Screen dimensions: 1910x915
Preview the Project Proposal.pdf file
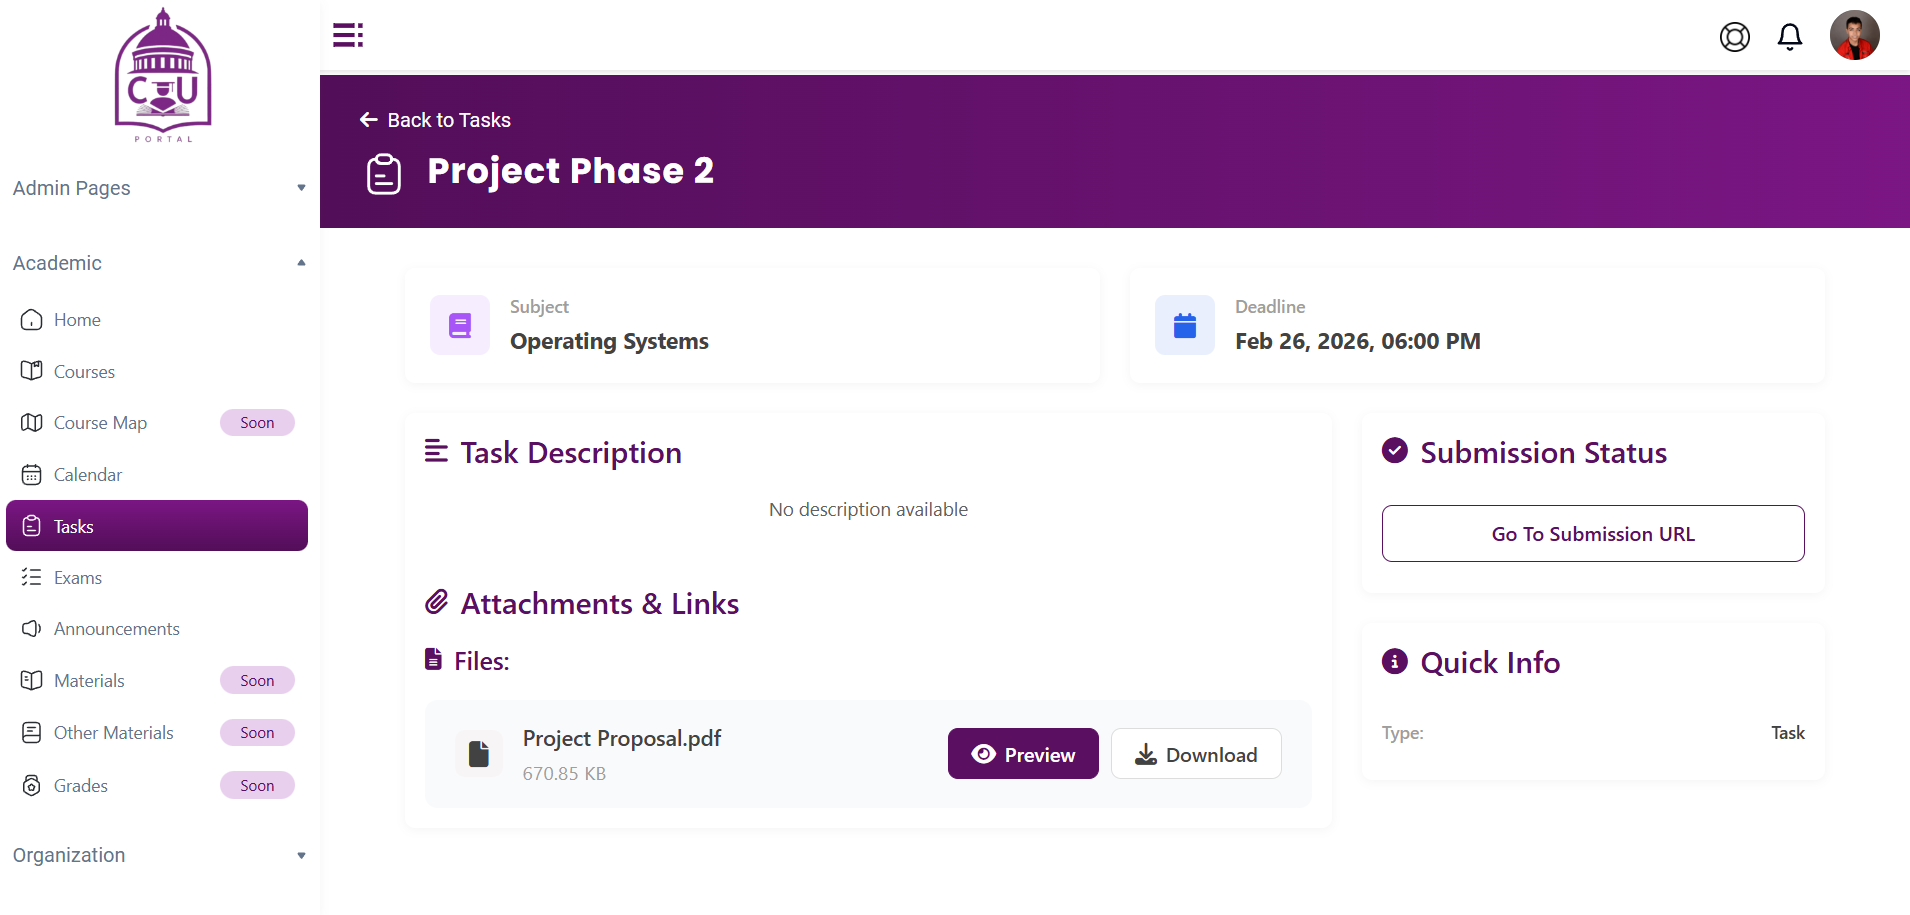coord(1022,754)
